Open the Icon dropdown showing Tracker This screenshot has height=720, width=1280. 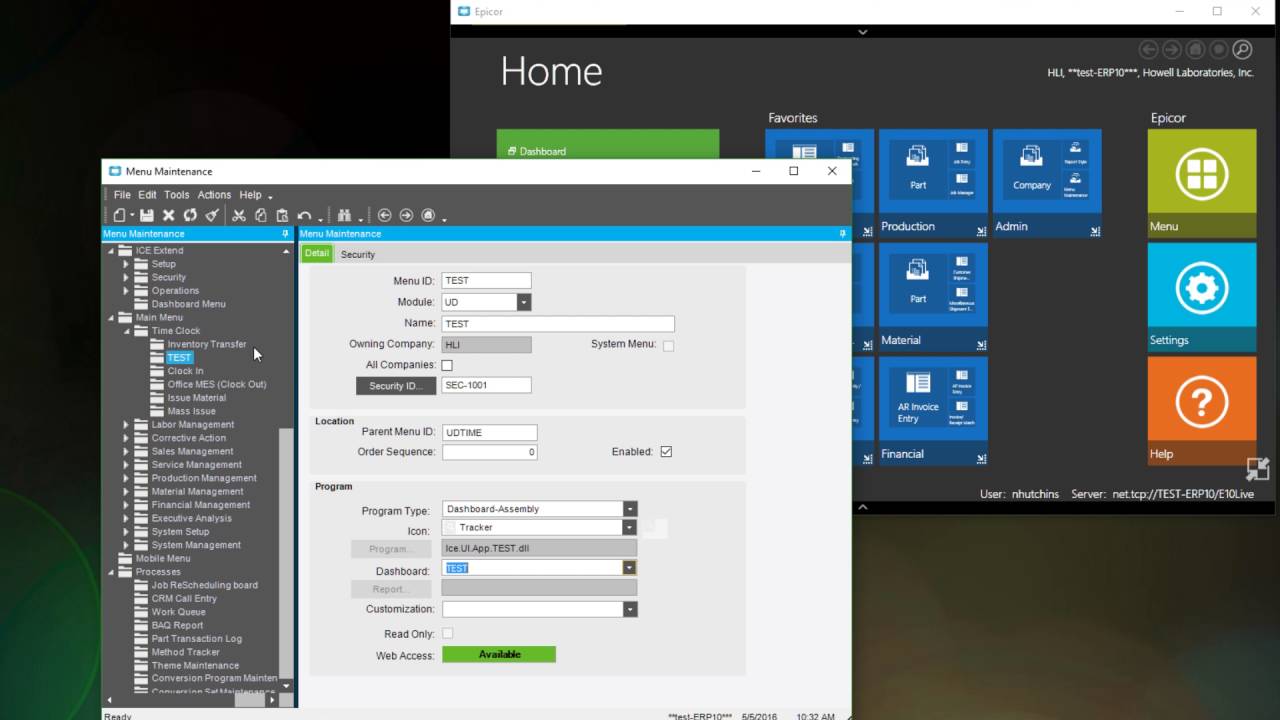pyautogui.click(x=629, y=527)
